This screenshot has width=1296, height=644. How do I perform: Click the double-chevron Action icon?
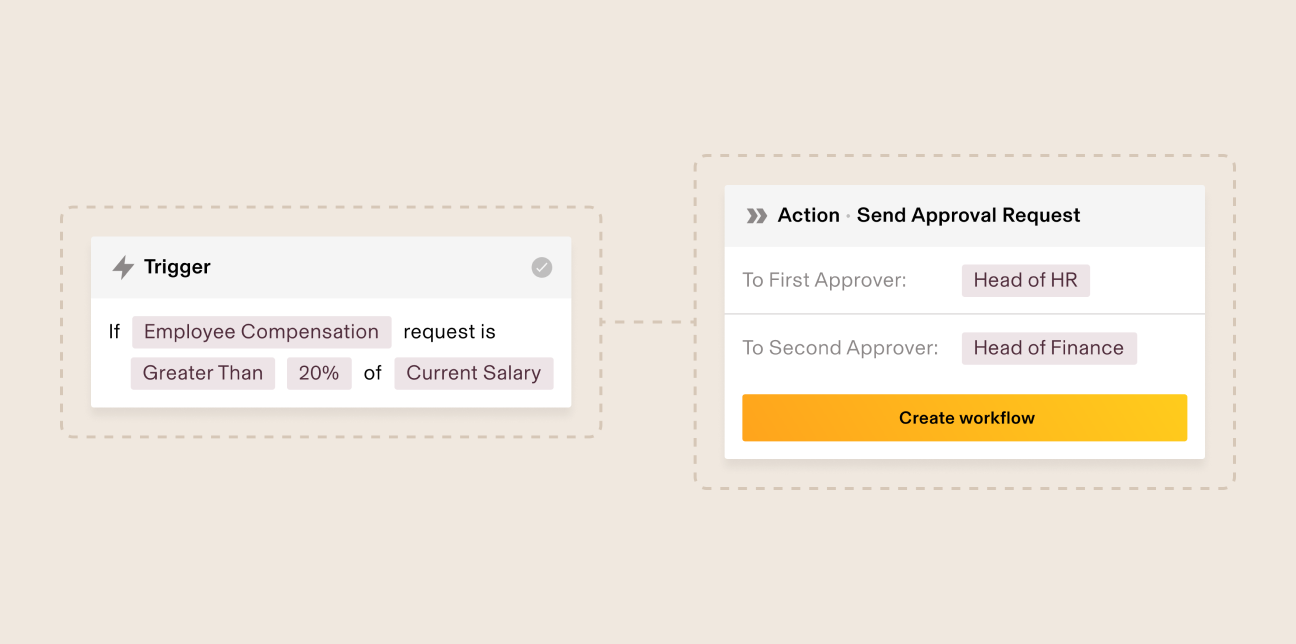coord(757,216)
